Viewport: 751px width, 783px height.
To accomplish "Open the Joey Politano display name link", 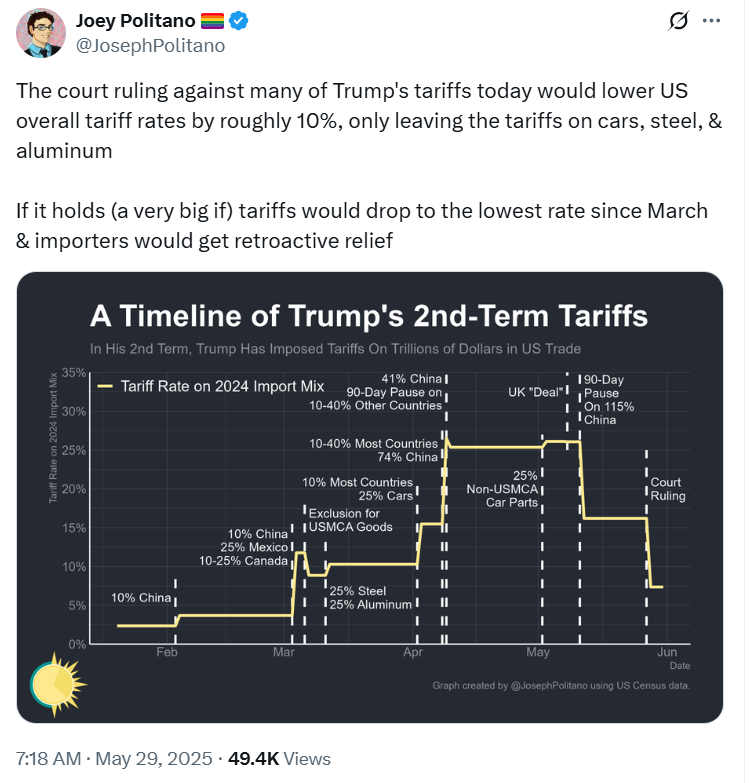I will click(134, 21).
